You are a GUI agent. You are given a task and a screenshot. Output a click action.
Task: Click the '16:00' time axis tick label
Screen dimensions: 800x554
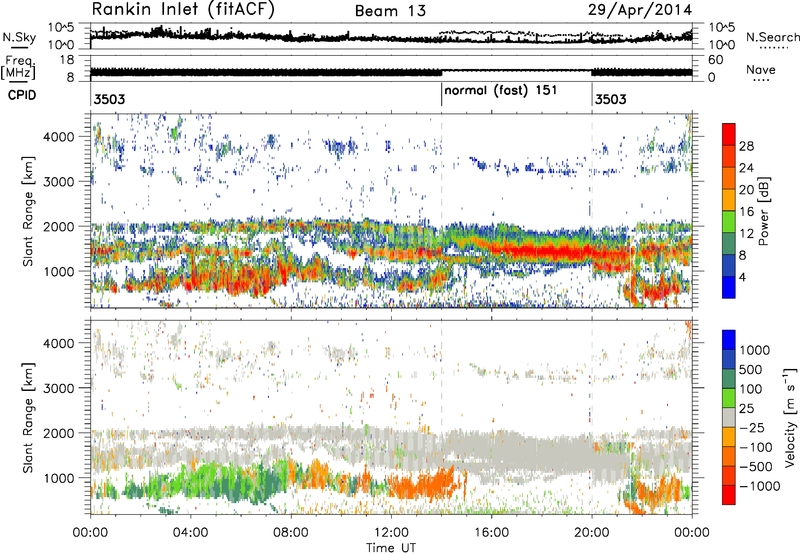(491, 533)
